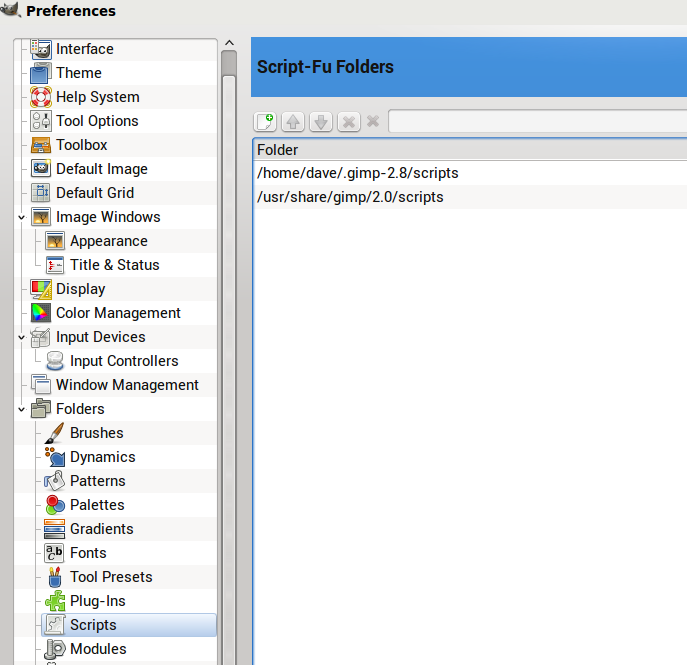Select Image Windows in the tree
This screenshot has height=665, width=687.
click(108, 217)
